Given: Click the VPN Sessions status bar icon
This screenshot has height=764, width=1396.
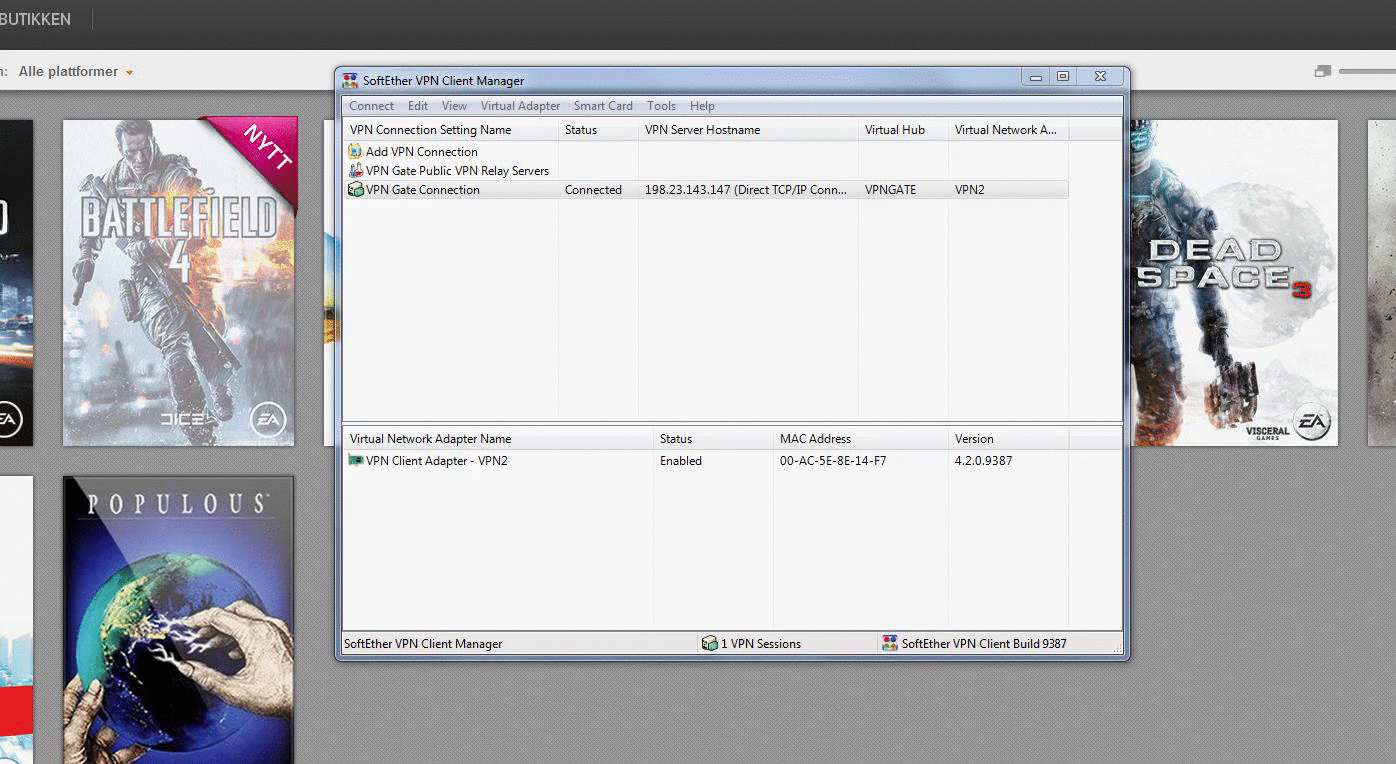Looking at the screenshot, I should click(x=710, y=644).
